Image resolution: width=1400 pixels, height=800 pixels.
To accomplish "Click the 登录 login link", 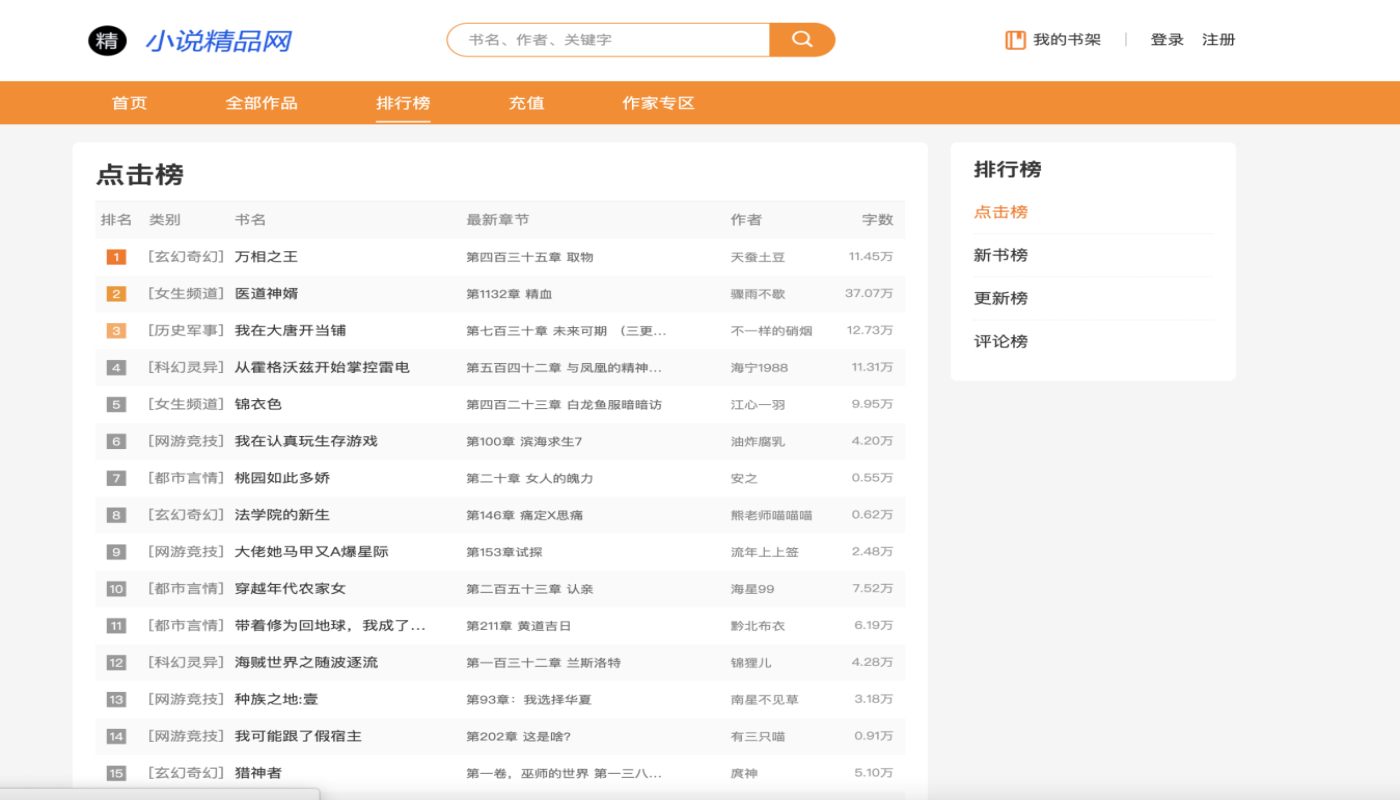I will [1167, 40].
